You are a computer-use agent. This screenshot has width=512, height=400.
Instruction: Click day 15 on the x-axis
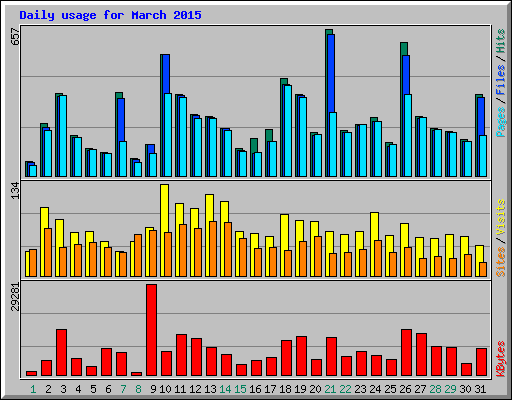click(240, 389)
